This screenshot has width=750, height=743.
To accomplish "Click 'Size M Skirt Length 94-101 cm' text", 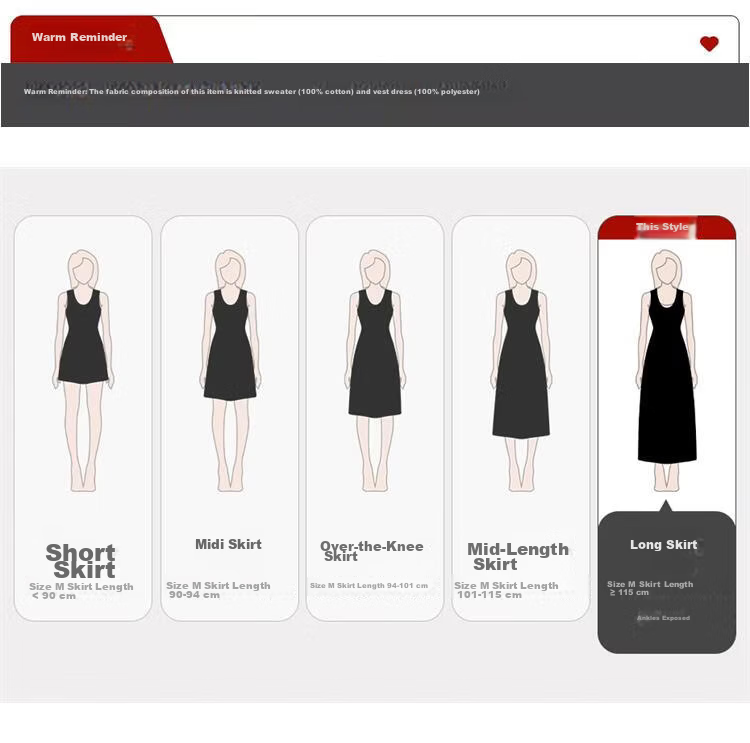I will [x=369, y=585].
